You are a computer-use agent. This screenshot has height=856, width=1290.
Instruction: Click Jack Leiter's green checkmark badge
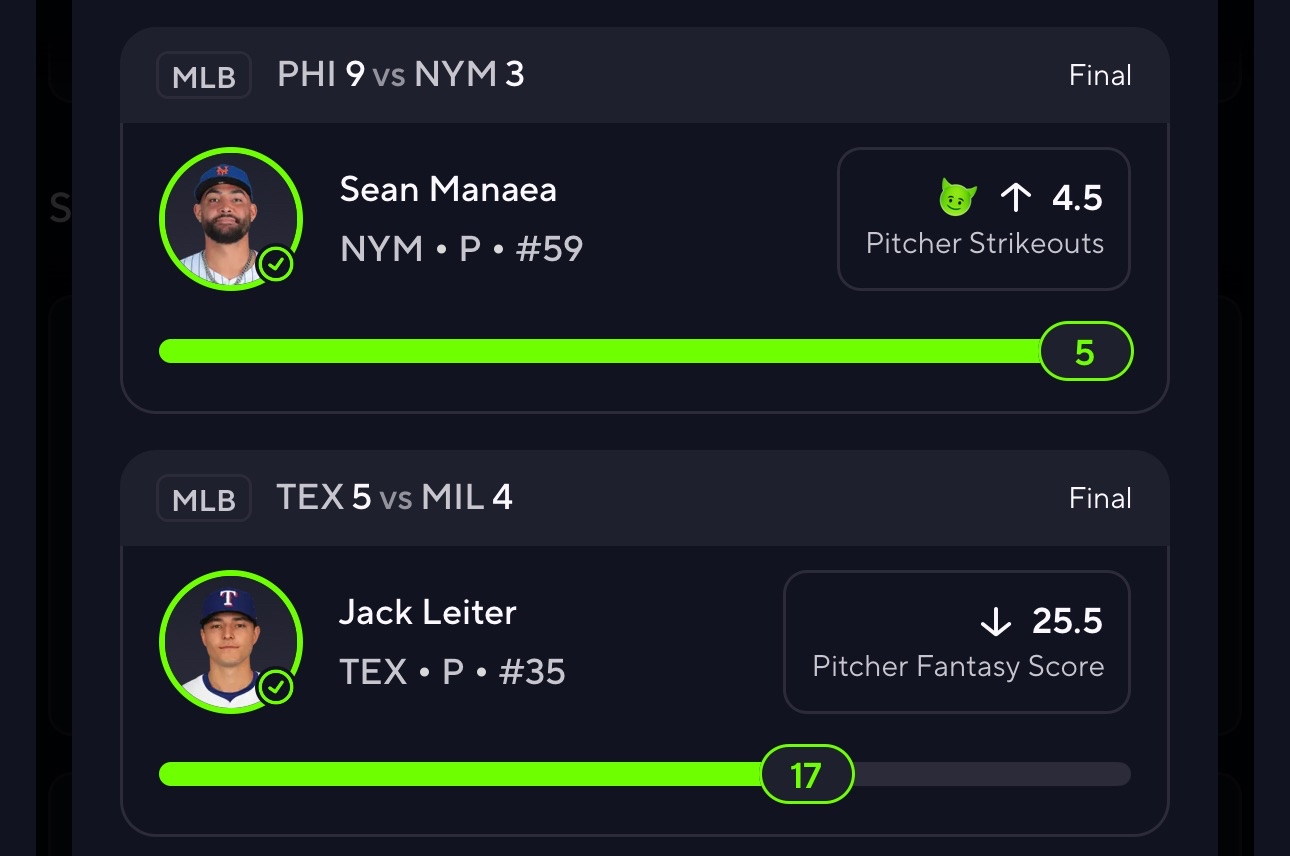[x=275, y=688]
